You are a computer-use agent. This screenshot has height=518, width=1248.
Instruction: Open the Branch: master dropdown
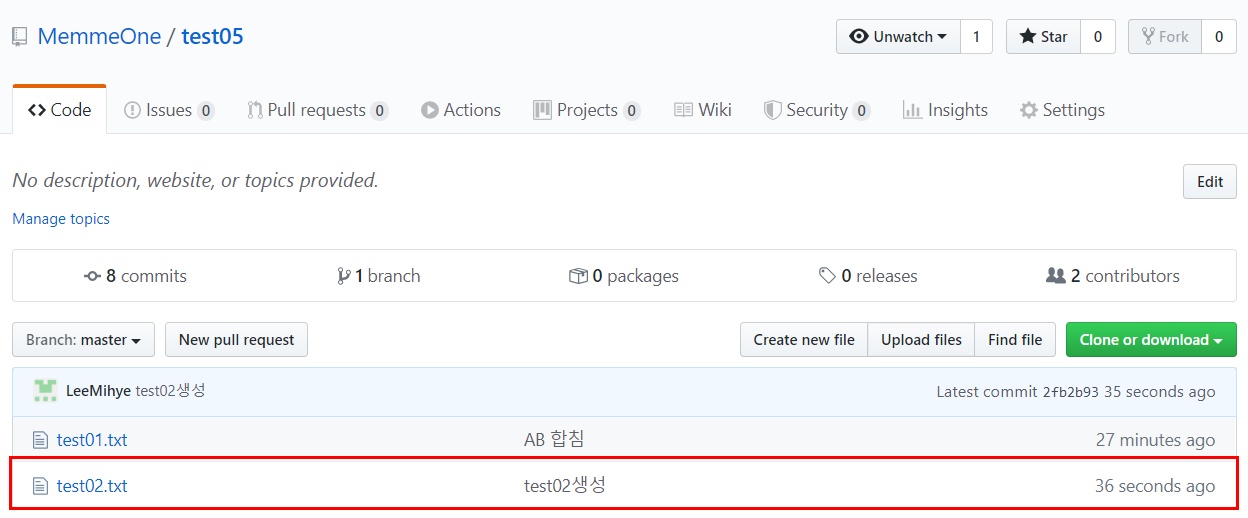tap(83, 340)
